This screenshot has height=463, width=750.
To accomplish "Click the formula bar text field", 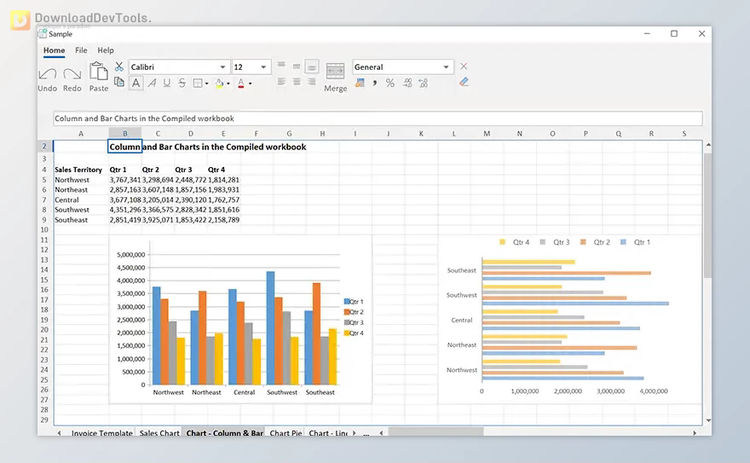I will click(377, 118).
